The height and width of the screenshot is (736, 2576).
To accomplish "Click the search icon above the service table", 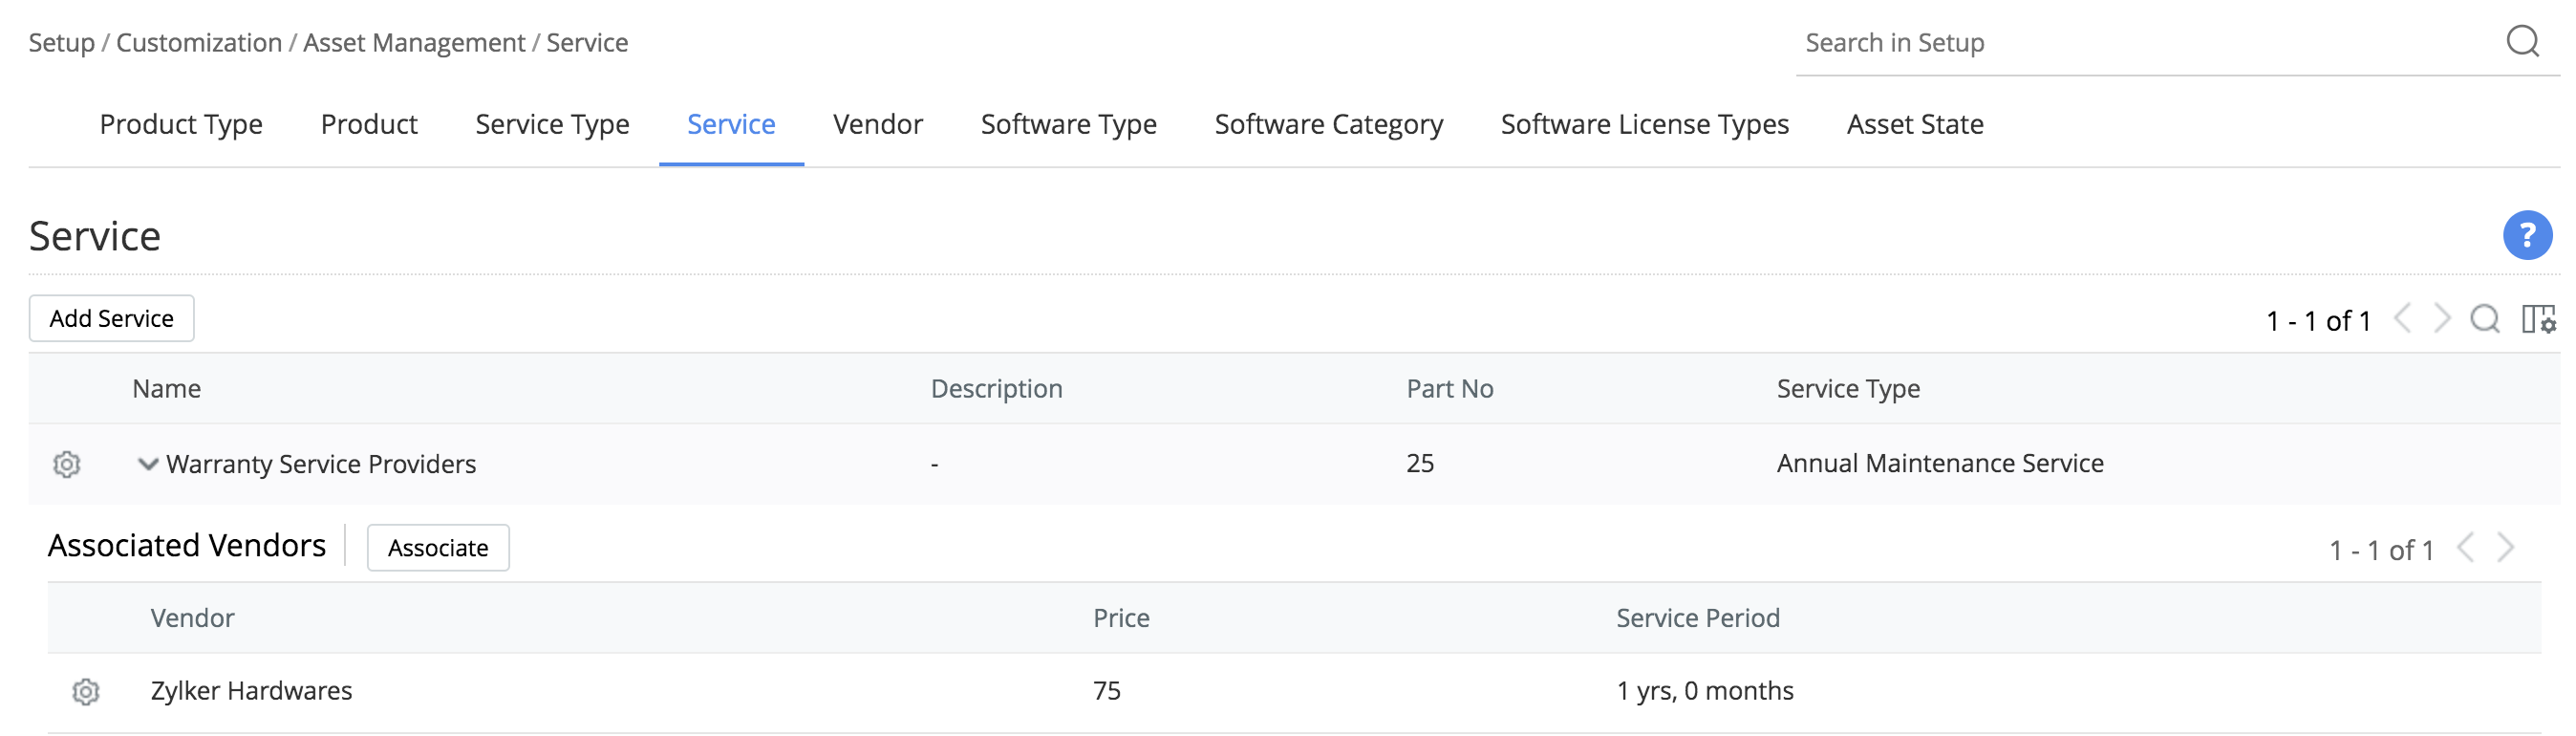I will point(2485,320).
